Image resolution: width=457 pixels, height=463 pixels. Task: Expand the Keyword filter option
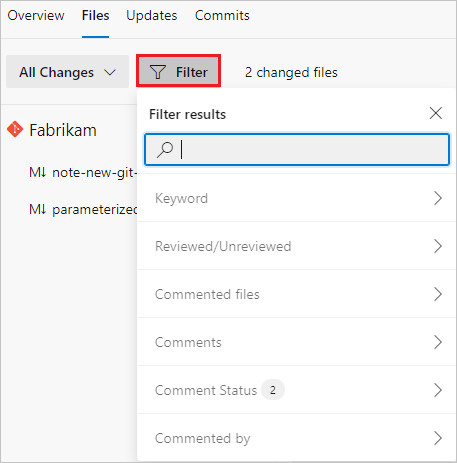tap(296, 198)
